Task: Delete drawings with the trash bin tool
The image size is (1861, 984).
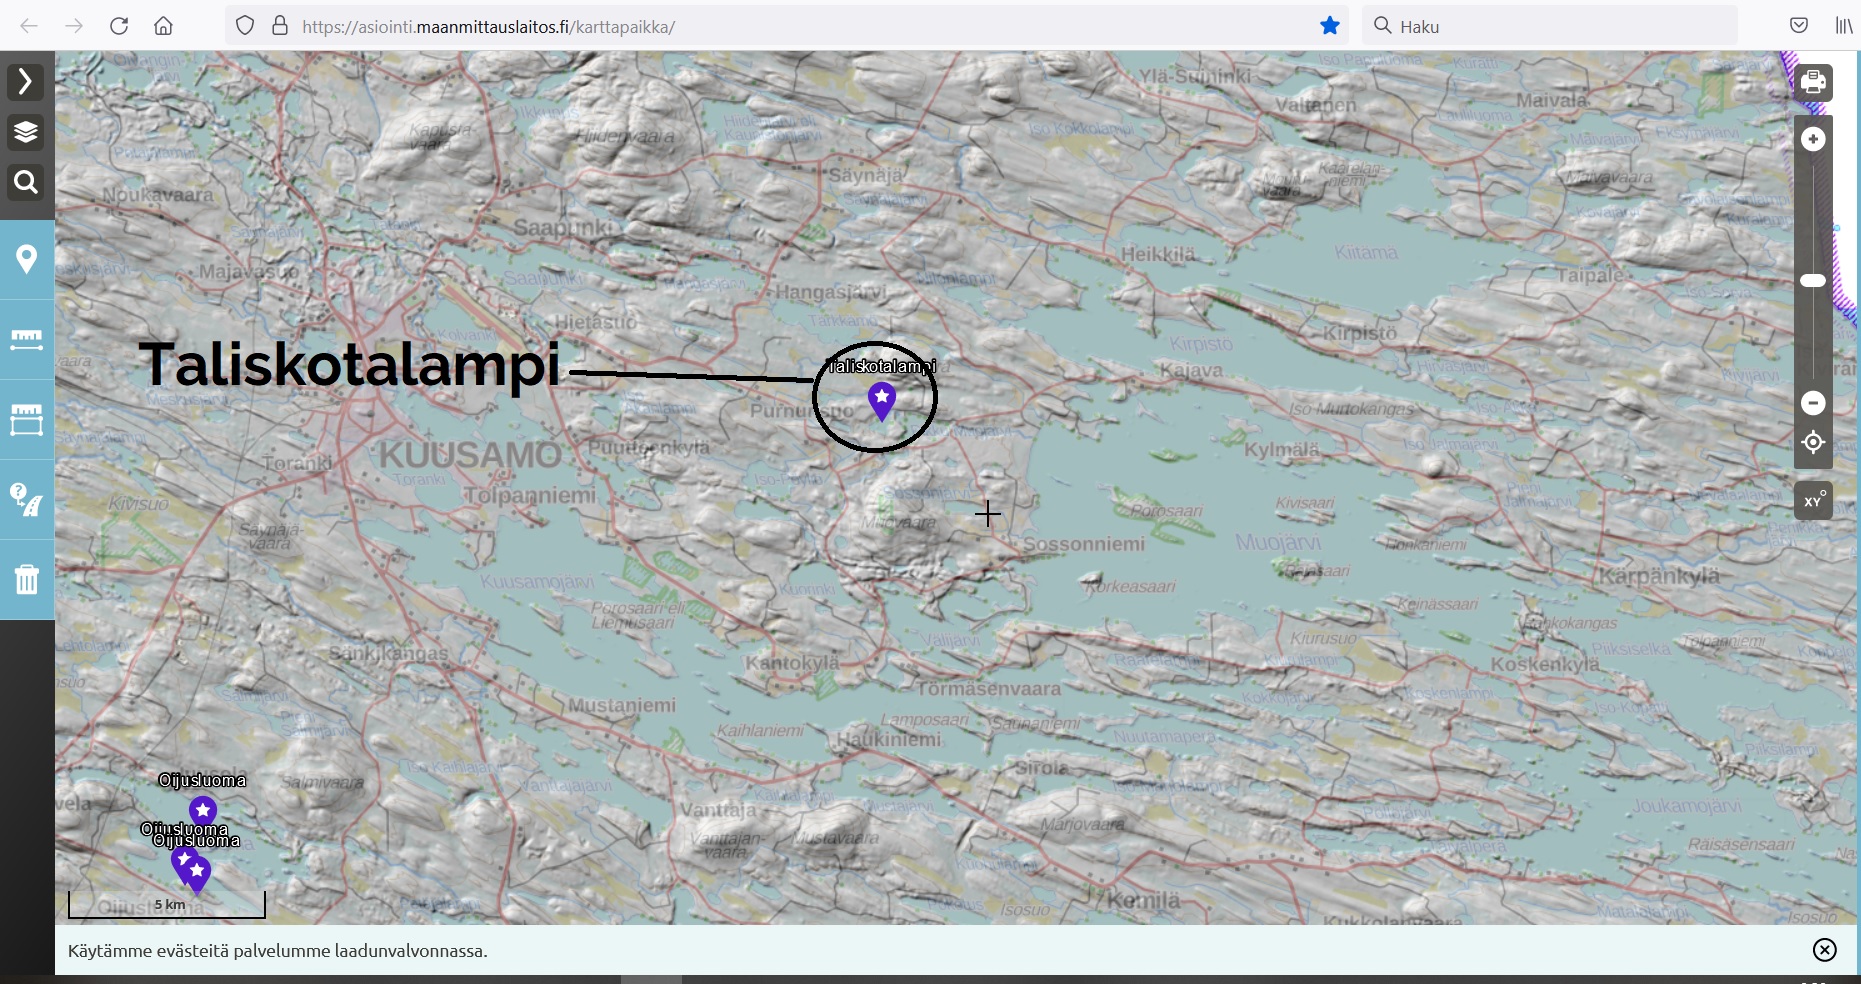Action: point(27,579)
